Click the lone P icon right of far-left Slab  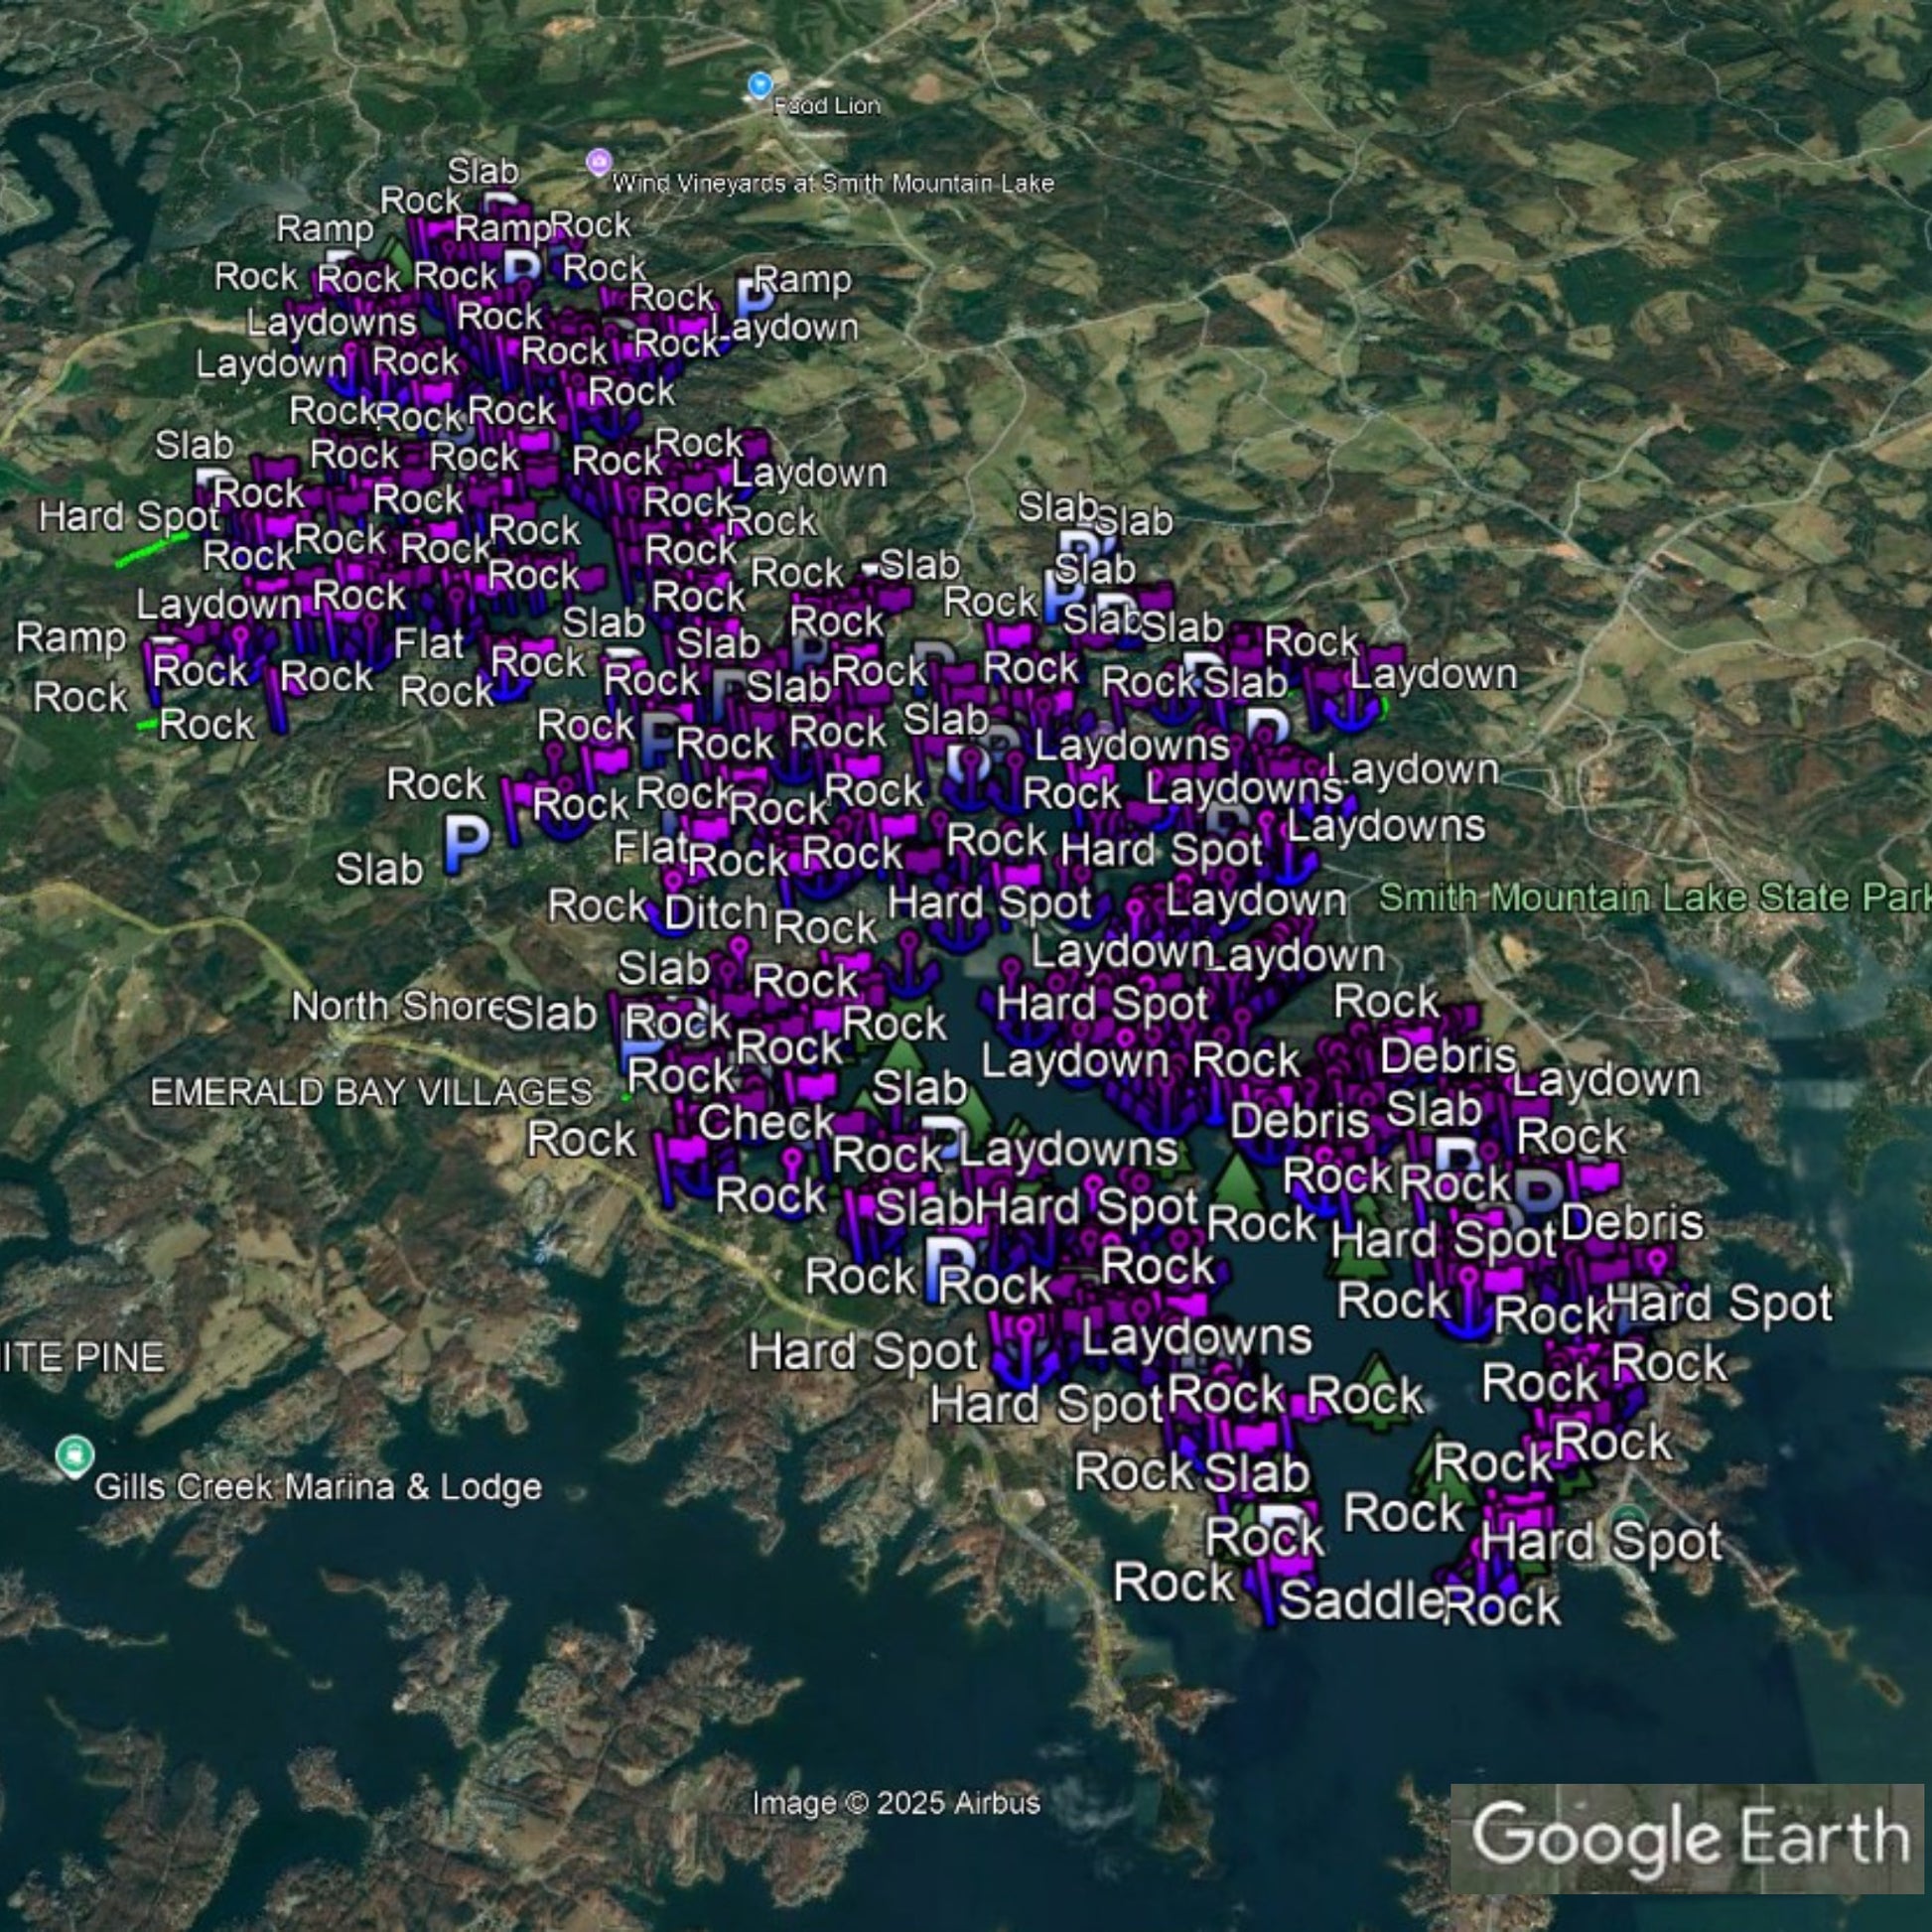pos(465,843)
